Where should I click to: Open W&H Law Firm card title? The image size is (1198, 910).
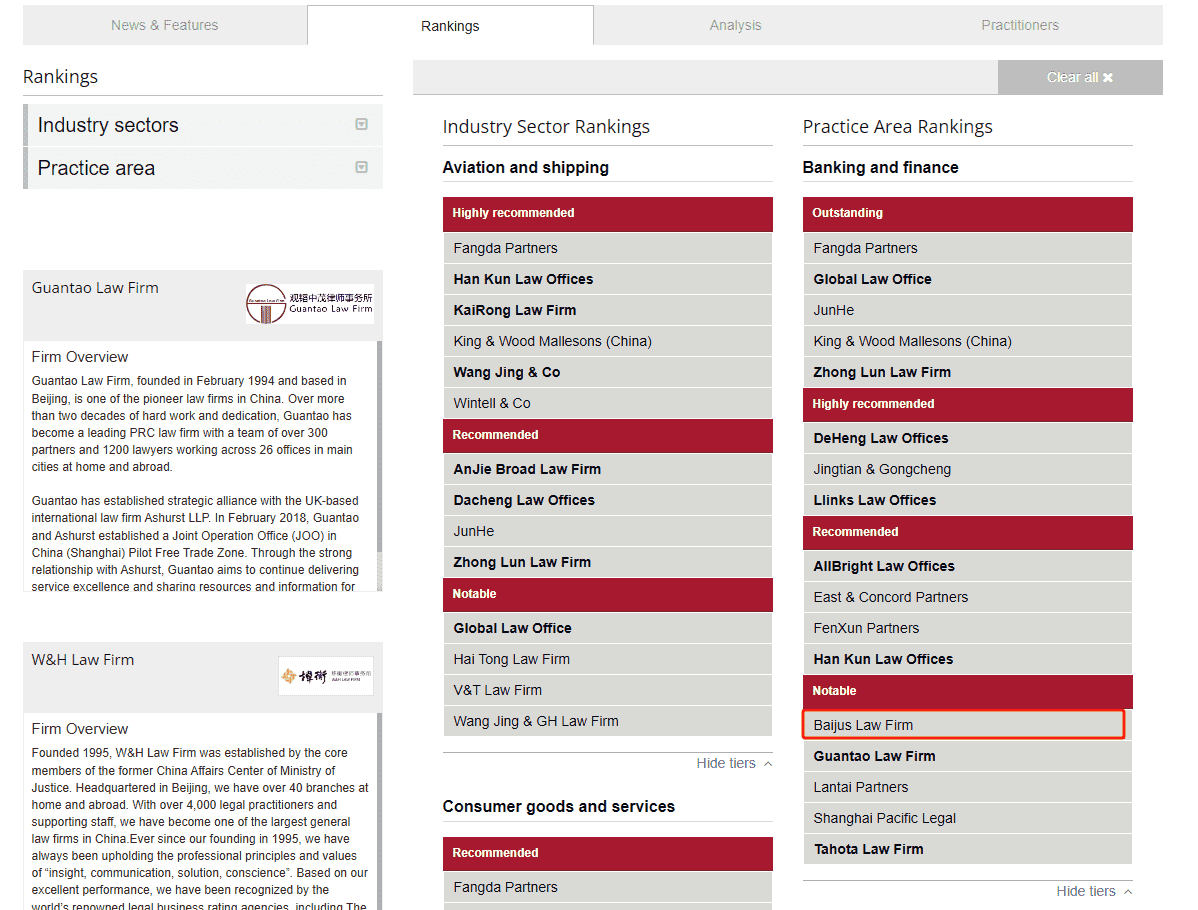[x=83, y=660]
